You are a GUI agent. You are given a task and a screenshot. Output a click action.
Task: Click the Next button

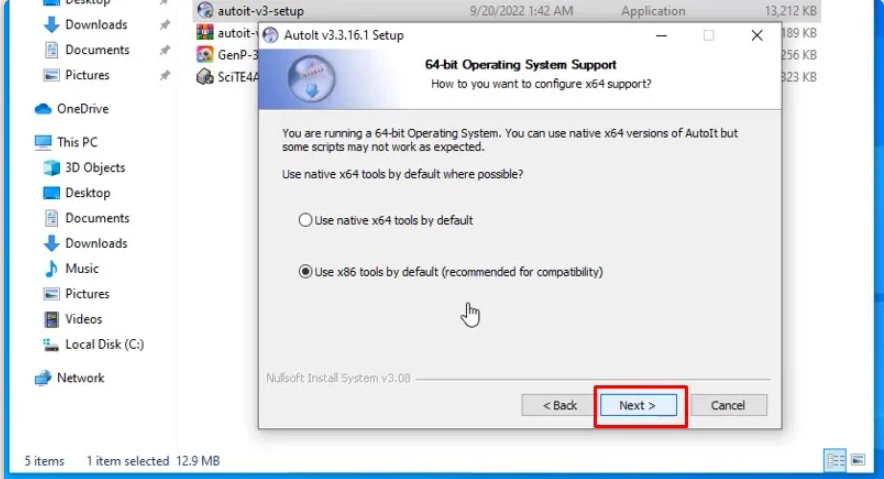click(x=638, y=405)
